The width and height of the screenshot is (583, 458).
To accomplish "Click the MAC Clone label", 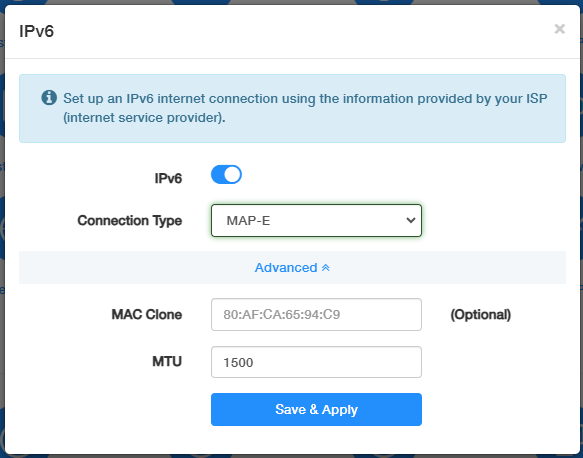I will coord(147,315).
